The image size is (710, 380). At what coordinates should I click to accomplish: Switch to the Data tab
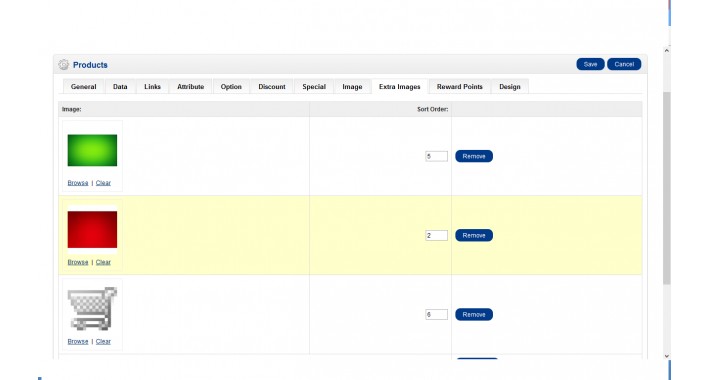pos(120,87)
